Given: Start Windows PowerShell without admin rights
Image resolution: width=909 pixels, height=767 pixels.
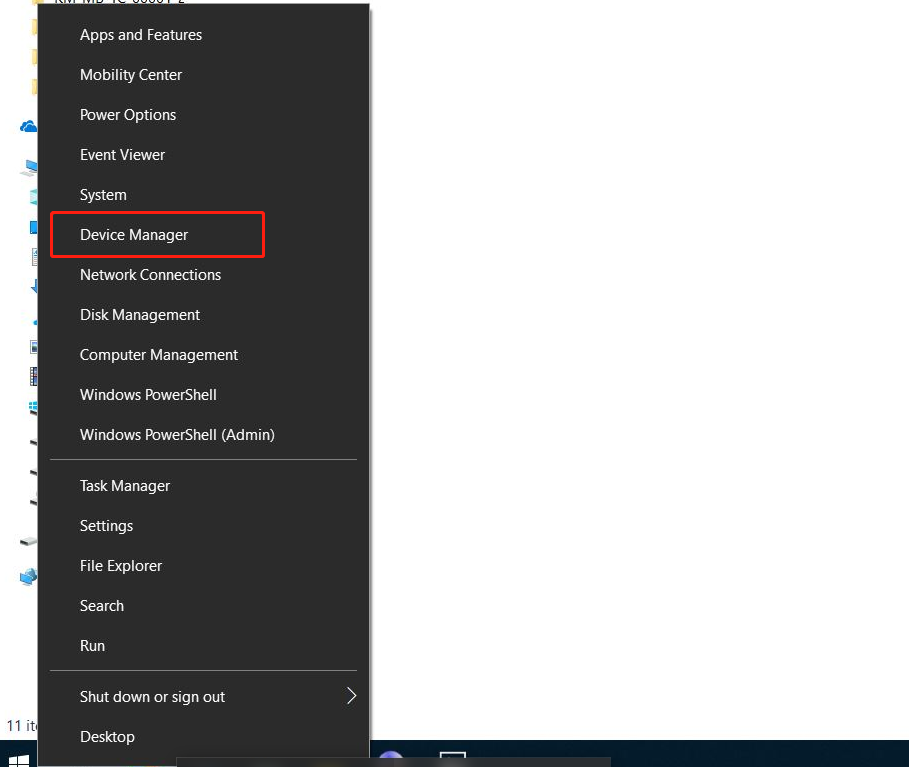Looking at the screenshot, I should pyautogui.click(x=148, y=395).
